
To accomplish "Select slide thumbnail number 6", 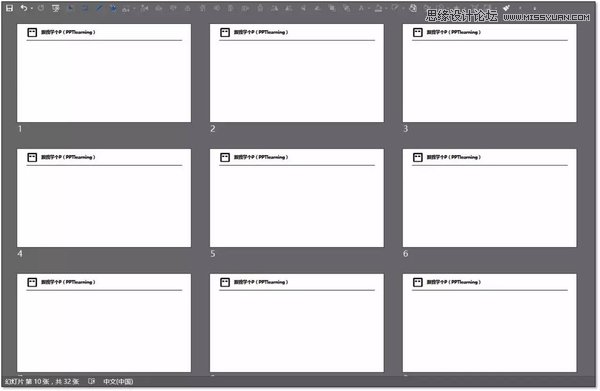I will [489, 198].
